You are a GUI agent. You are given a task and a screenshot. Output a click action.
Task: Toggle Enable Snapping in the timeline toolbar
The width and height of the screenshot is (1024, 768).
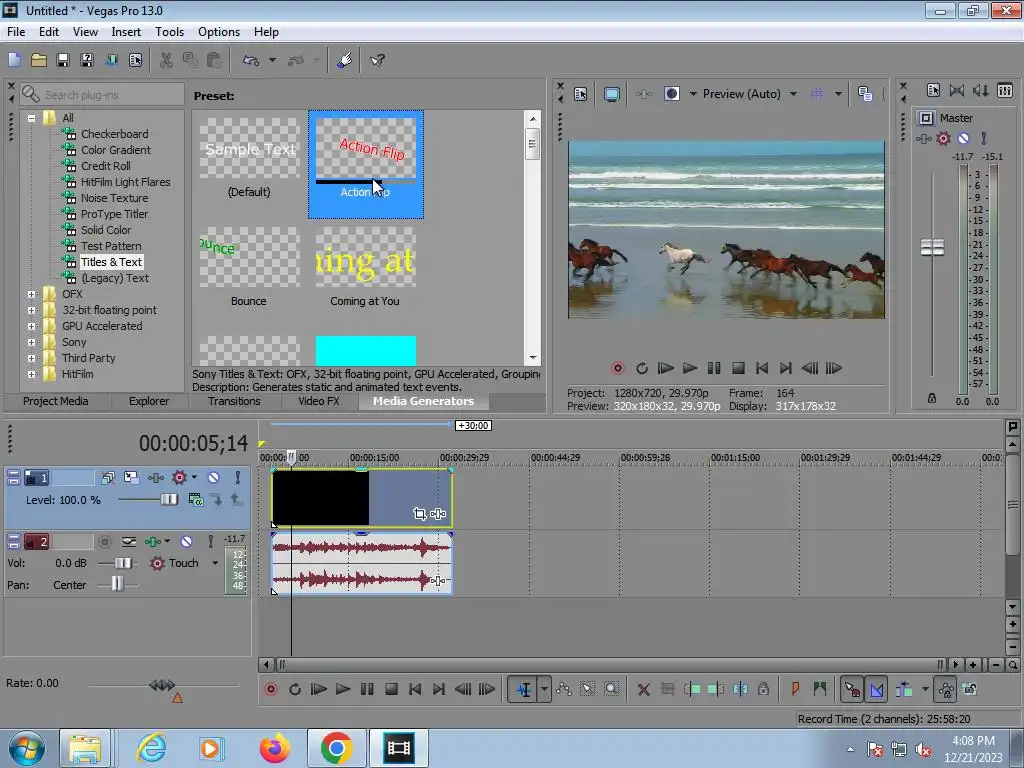click(x=852, y=689)
